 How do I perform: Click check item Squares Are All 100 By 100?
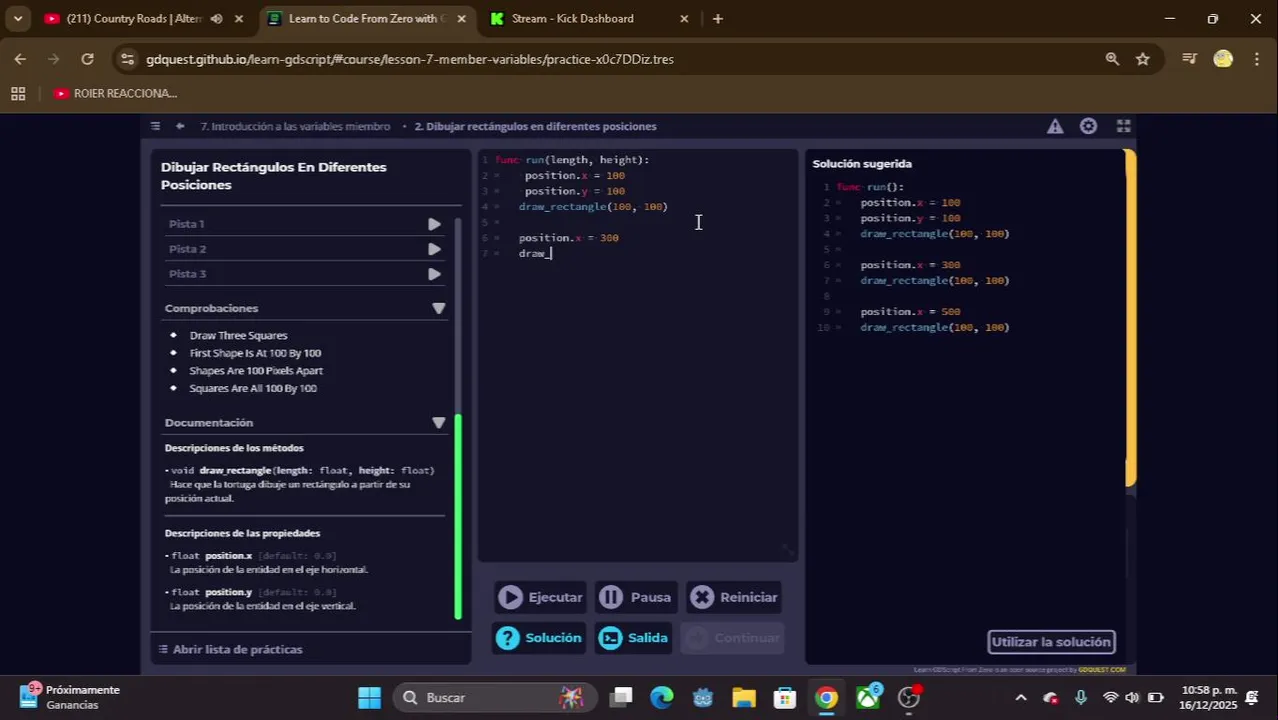click(x=253, y=388)
